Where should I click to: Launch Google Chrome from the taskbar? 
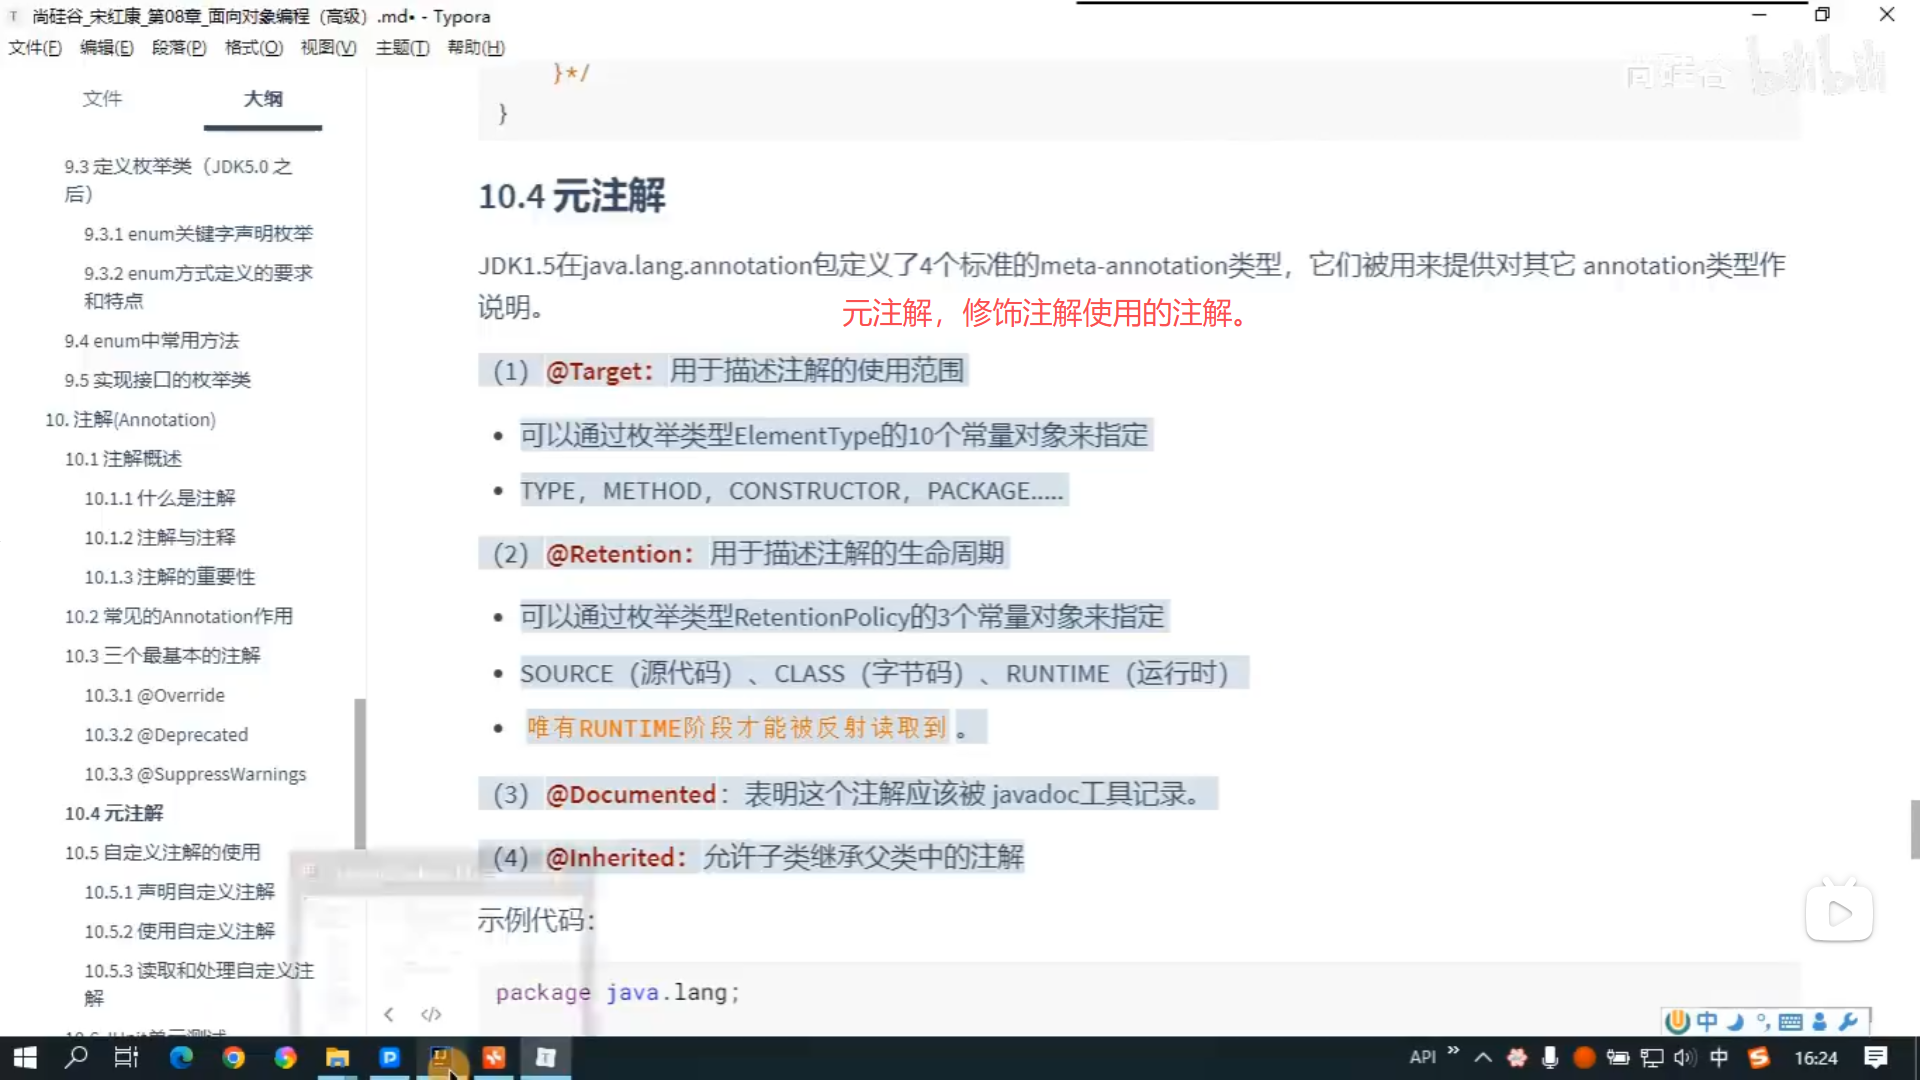pyautogui.click(x=233, y=1057)
